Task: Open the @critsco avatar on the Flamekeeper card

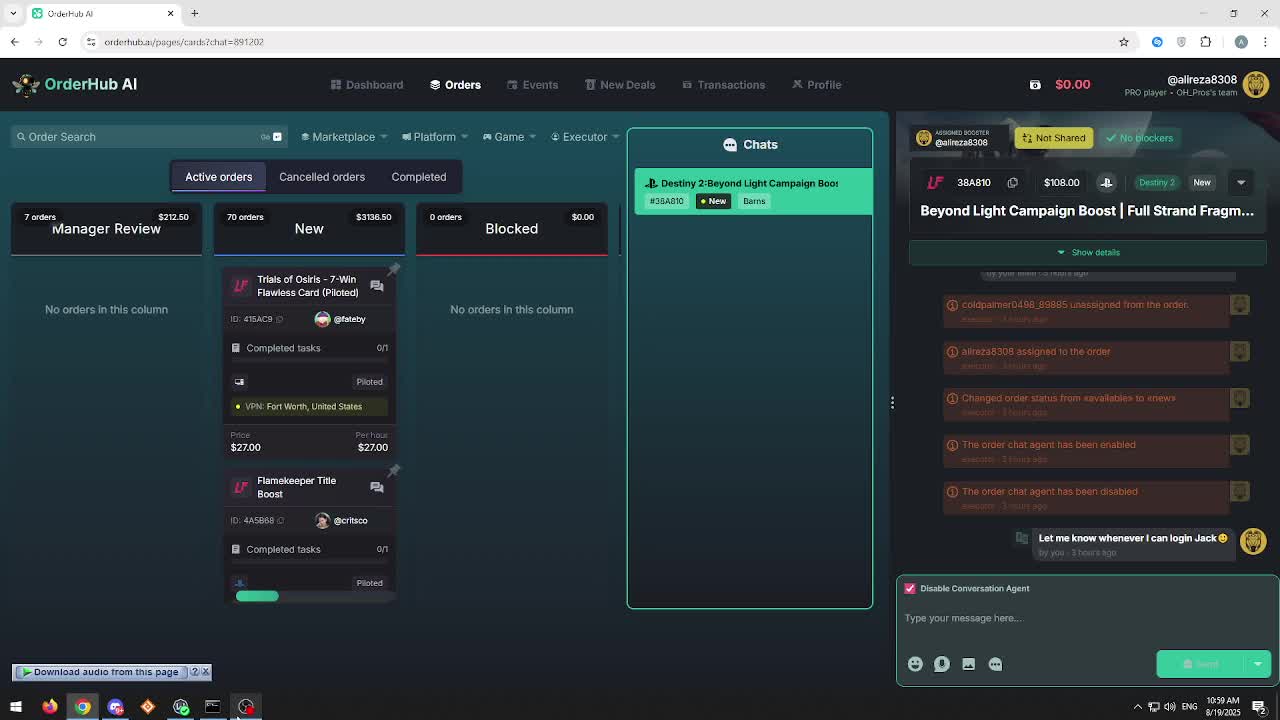Action: (x=322, y=520)
